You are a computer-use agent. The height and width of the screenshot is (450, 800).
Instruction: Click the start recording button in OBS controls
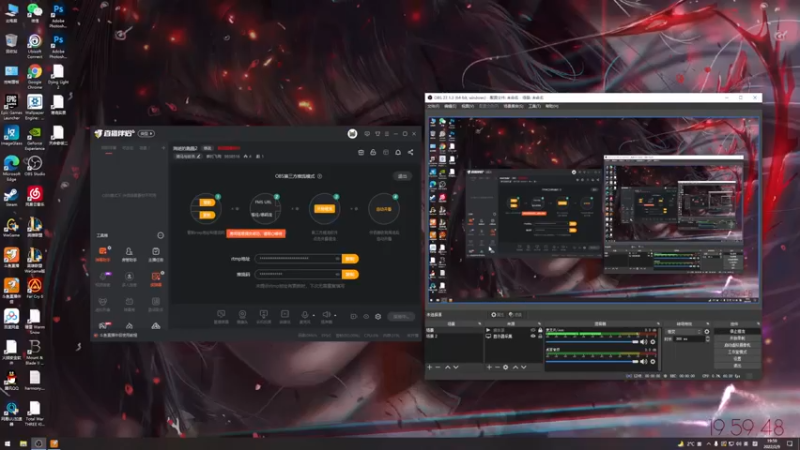[x=737, y=338]
